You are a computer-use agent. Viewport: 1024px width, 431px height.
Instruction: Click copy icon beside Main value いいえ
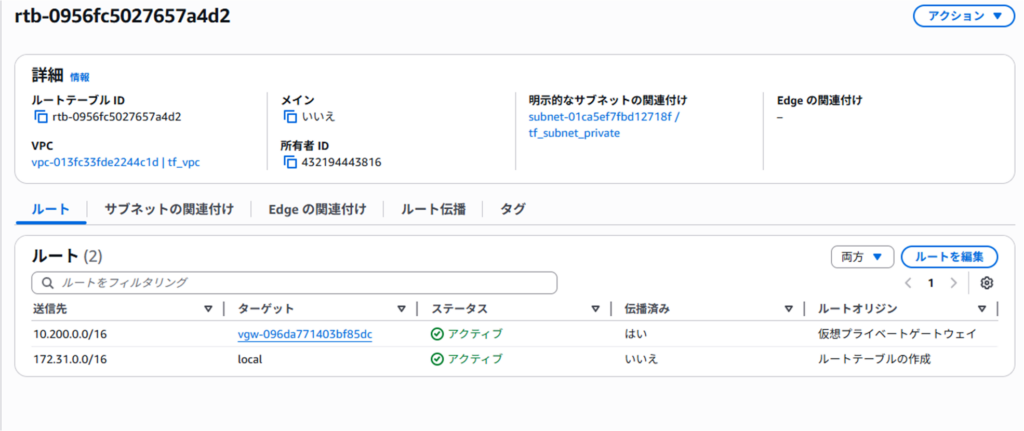289,117
